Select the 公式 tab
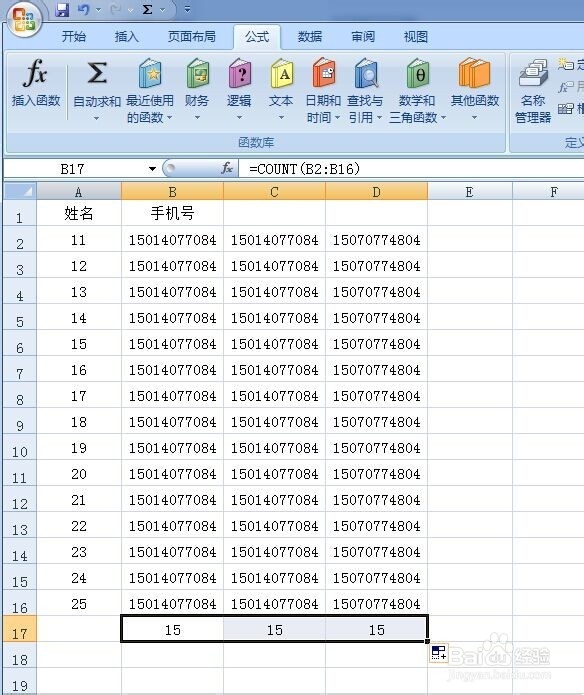The image size is (584, 695). pos(257,37)
